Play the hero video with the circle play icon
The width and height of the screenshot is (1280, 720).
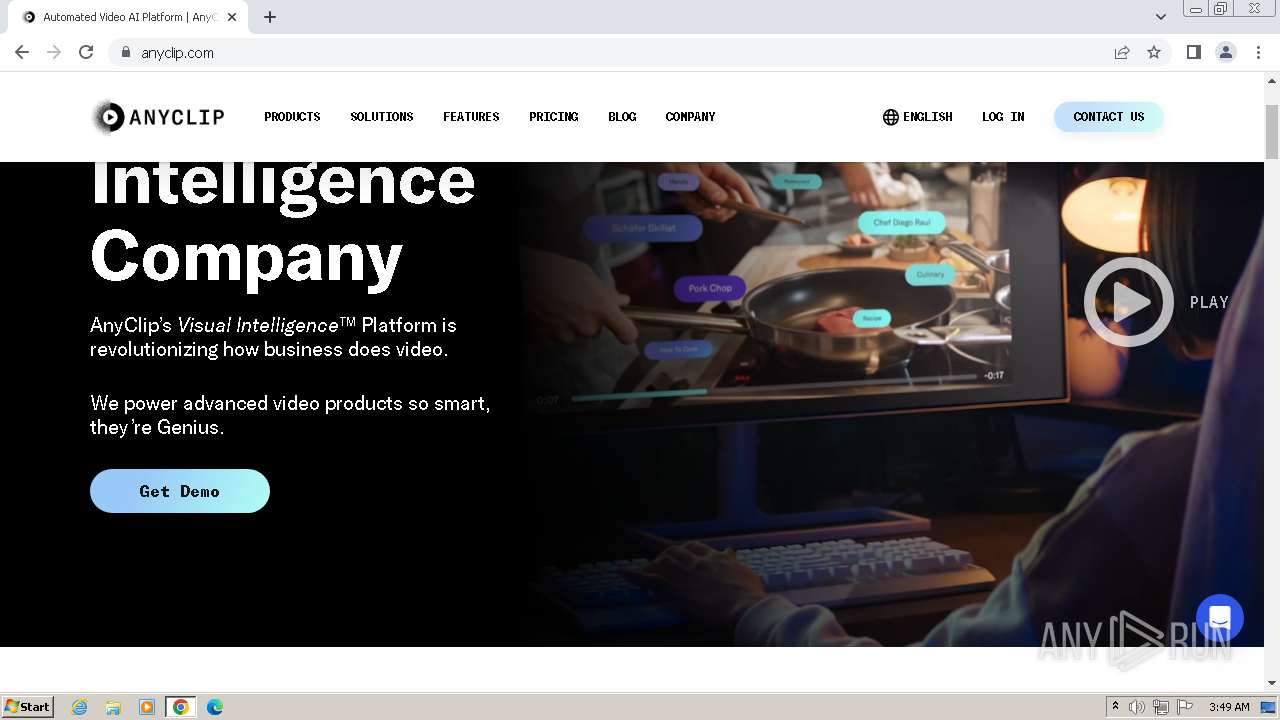pos(1129,302)
